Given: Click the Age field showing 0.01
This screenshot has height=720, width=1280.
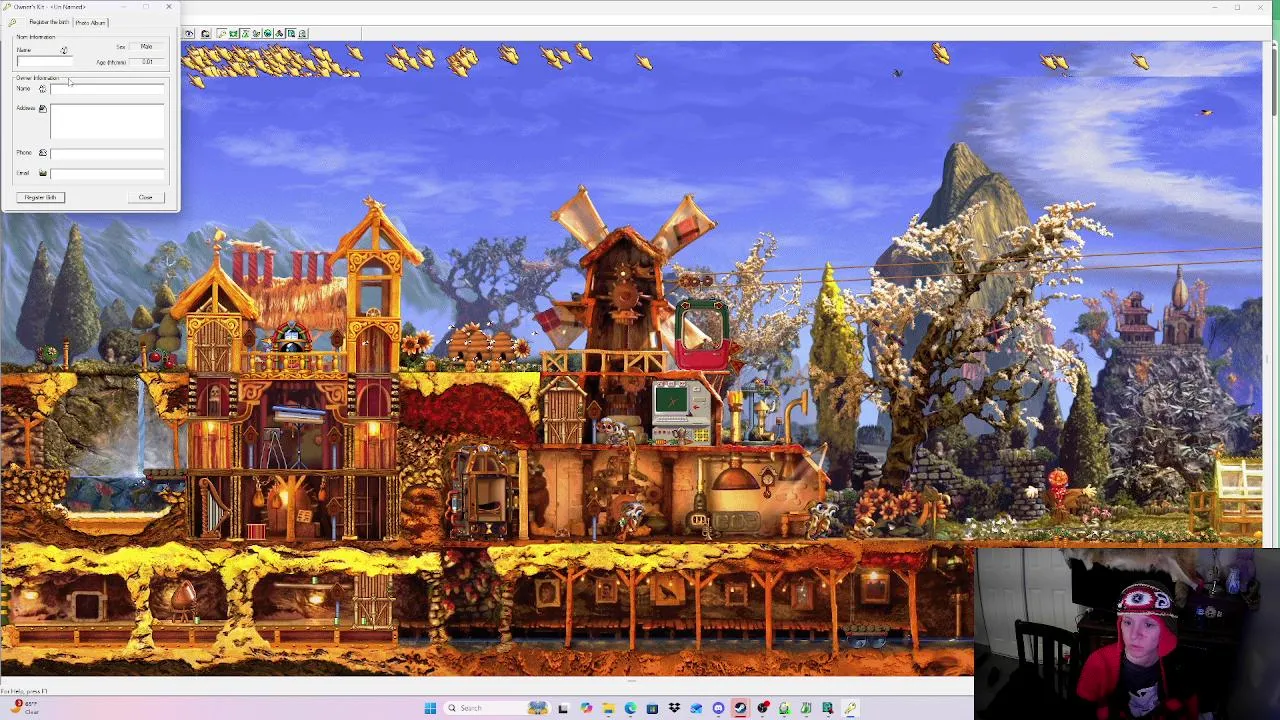Looking at the screenshot, I should point(147,62).
